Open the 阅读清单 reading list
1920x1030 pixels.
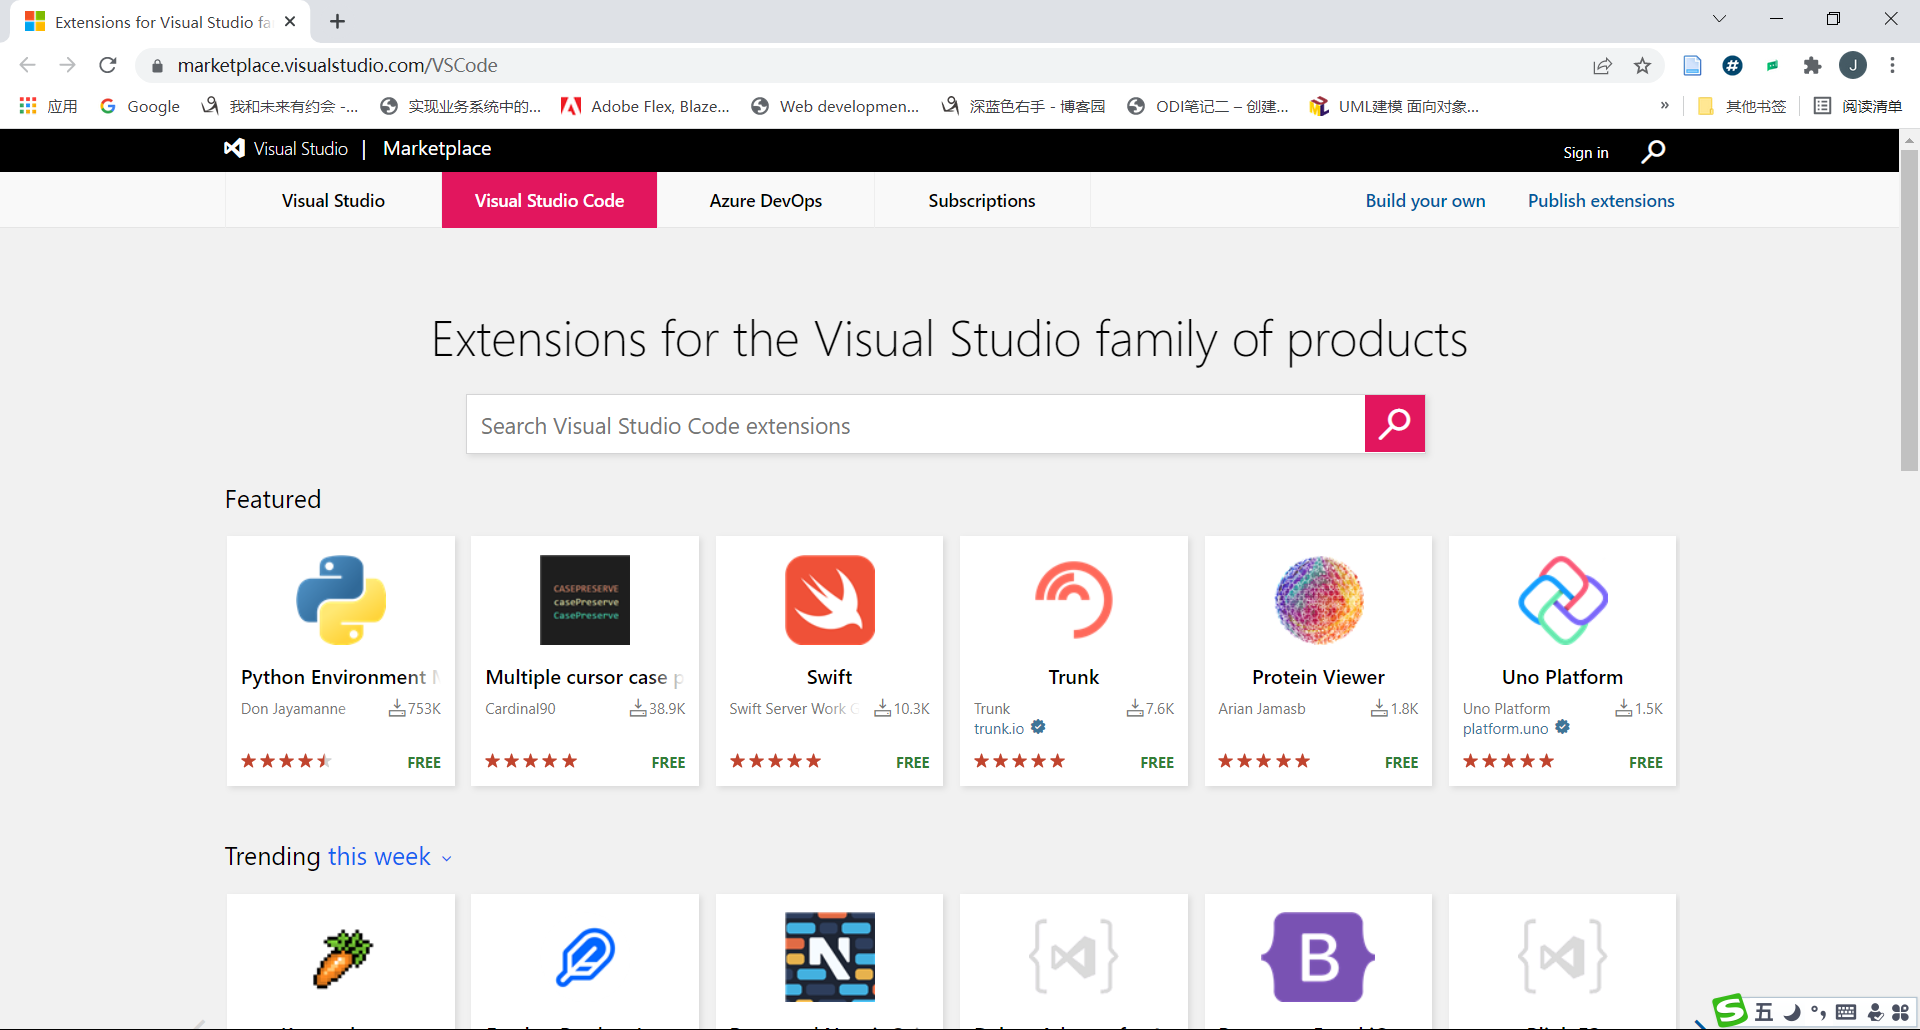click(1858, 105)
